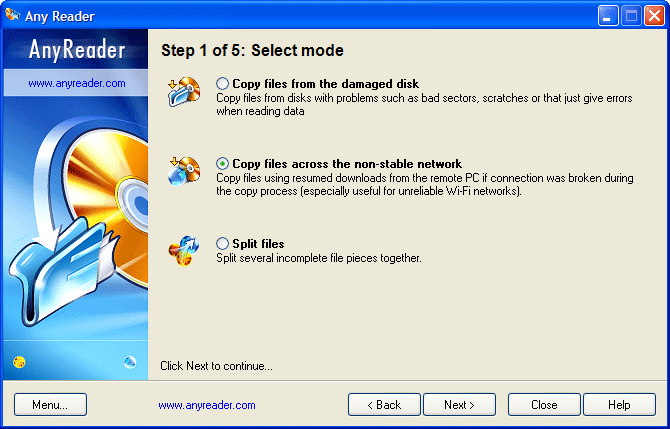Open the www.anyreader.com link at bottom
The width and height of the screenshot is (670, 429).
pyautogui.click(x=207, y=405)
